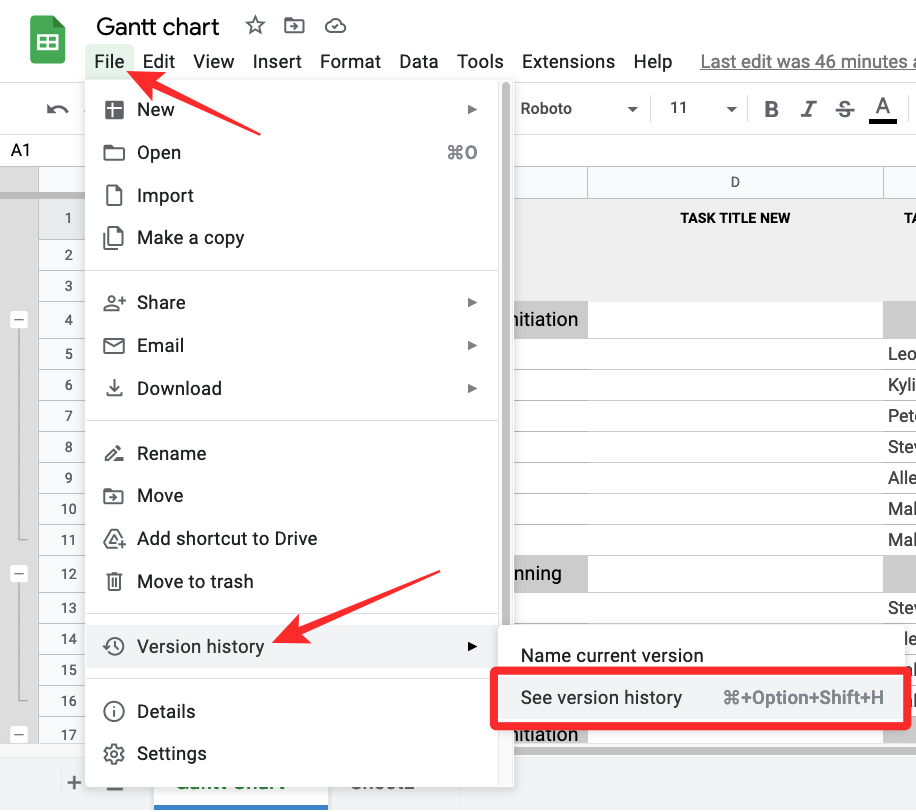Image resolution: width=916 pixels, height=812 pixels.
Task: Click the Google Sheets home icon
Action: pos(47,40)
